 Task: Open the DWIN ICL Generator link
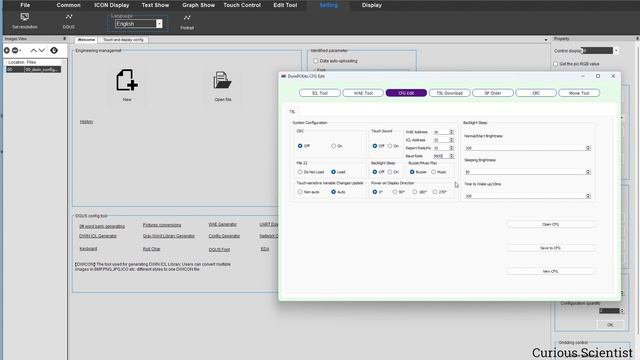(x=98, y=236)
